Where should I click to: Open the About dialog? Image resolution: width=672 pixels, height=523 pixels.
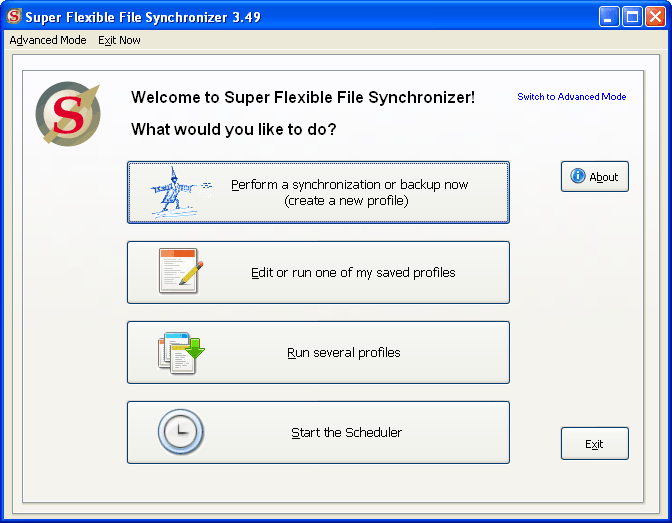click(x=594, y=176)
